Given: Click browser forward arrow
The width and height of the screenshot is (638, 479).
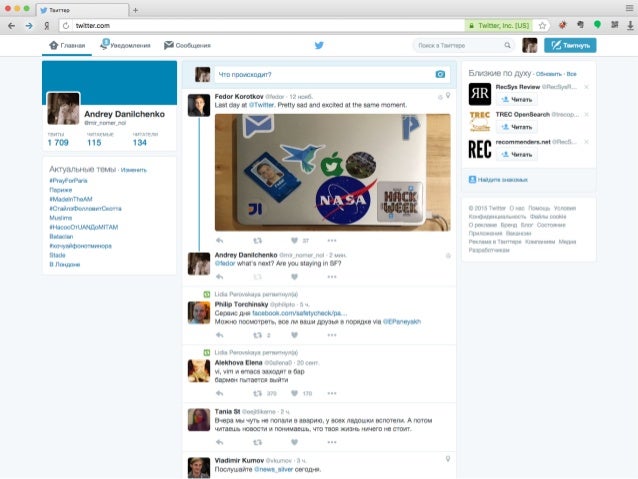Looking at the screenshot, I should click(x=29, y=26).
